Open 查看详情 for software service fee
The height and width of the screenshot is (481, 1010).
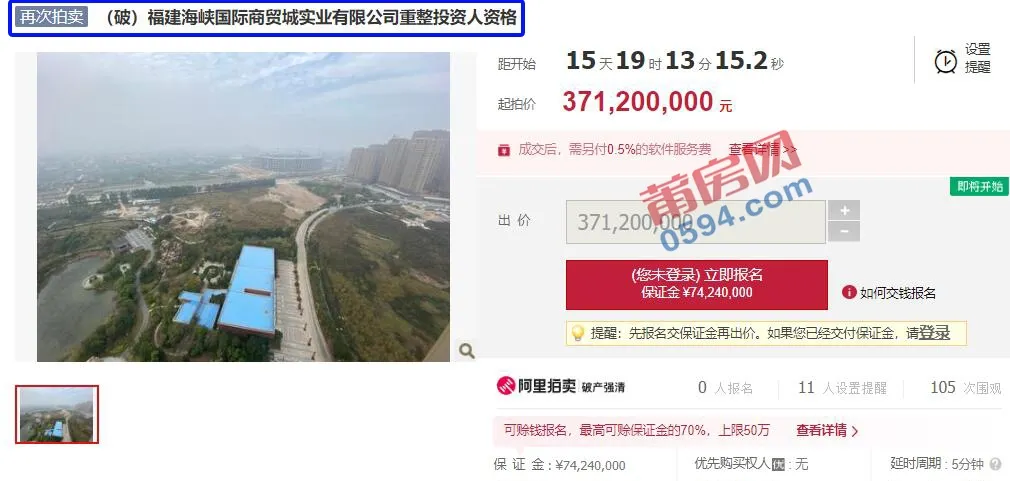(x=763, y=150)
